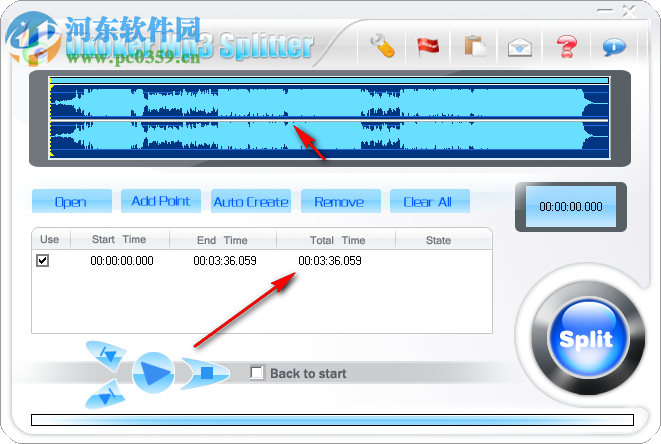Click the red flag language icon

(427, 46)
